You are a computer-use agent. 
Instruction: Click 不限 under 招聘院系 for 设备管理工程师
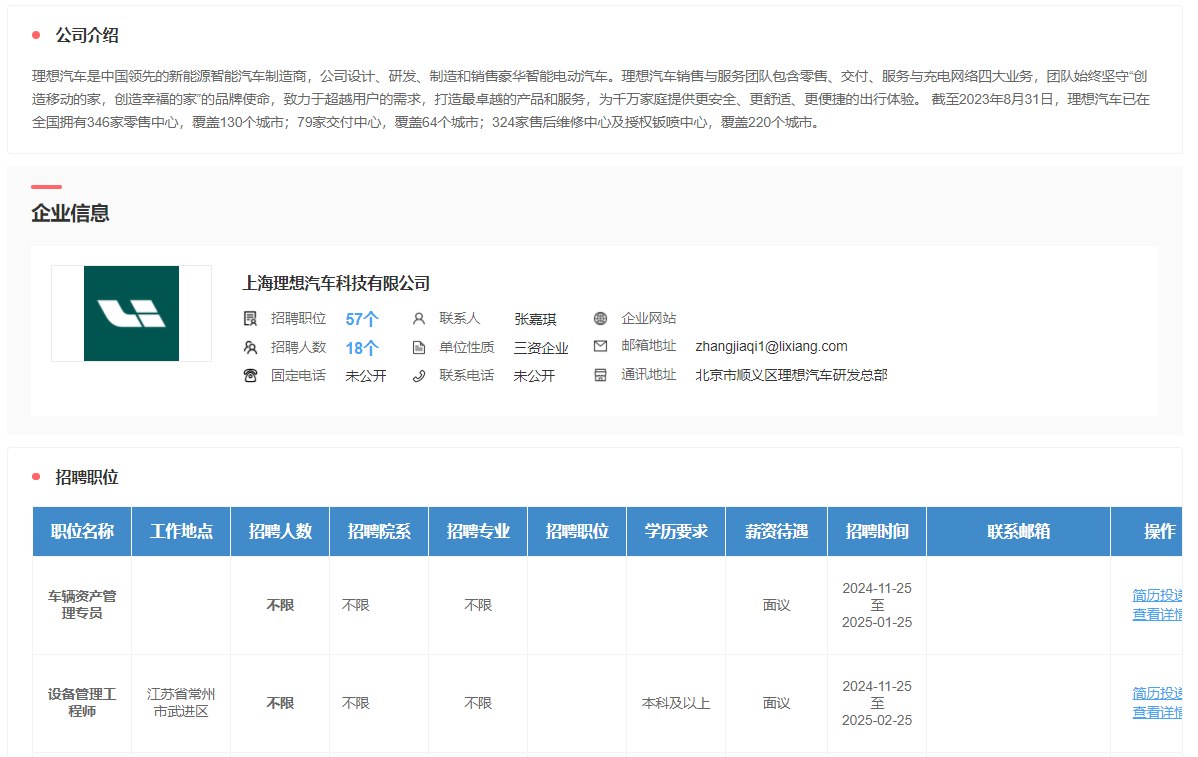(x=355, y=703)
